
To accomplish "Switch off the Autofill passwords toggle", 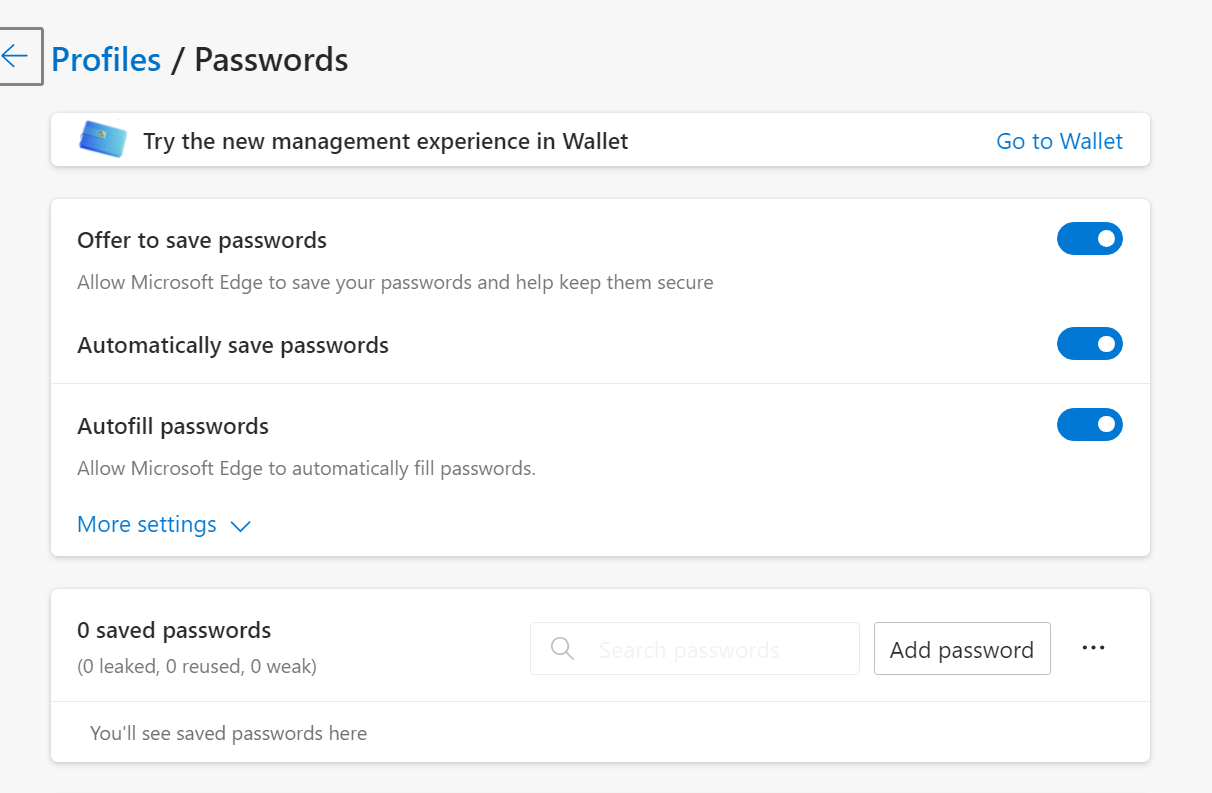I will click(1089, 425).
